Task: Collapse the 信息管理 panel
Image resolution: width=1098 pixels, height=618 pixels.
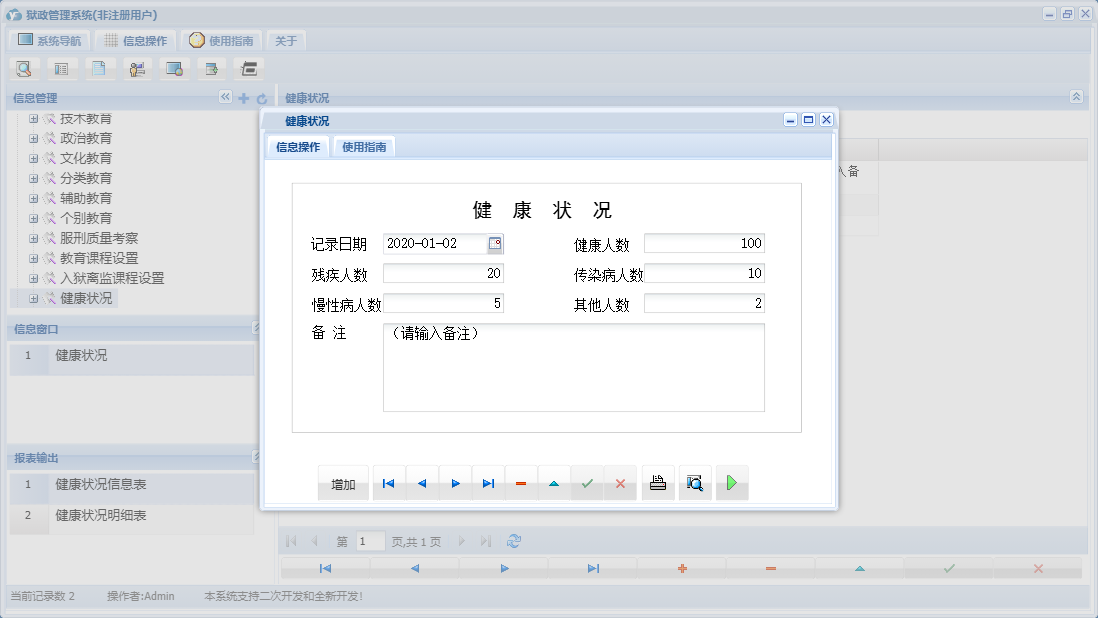Action: point(224,97)
